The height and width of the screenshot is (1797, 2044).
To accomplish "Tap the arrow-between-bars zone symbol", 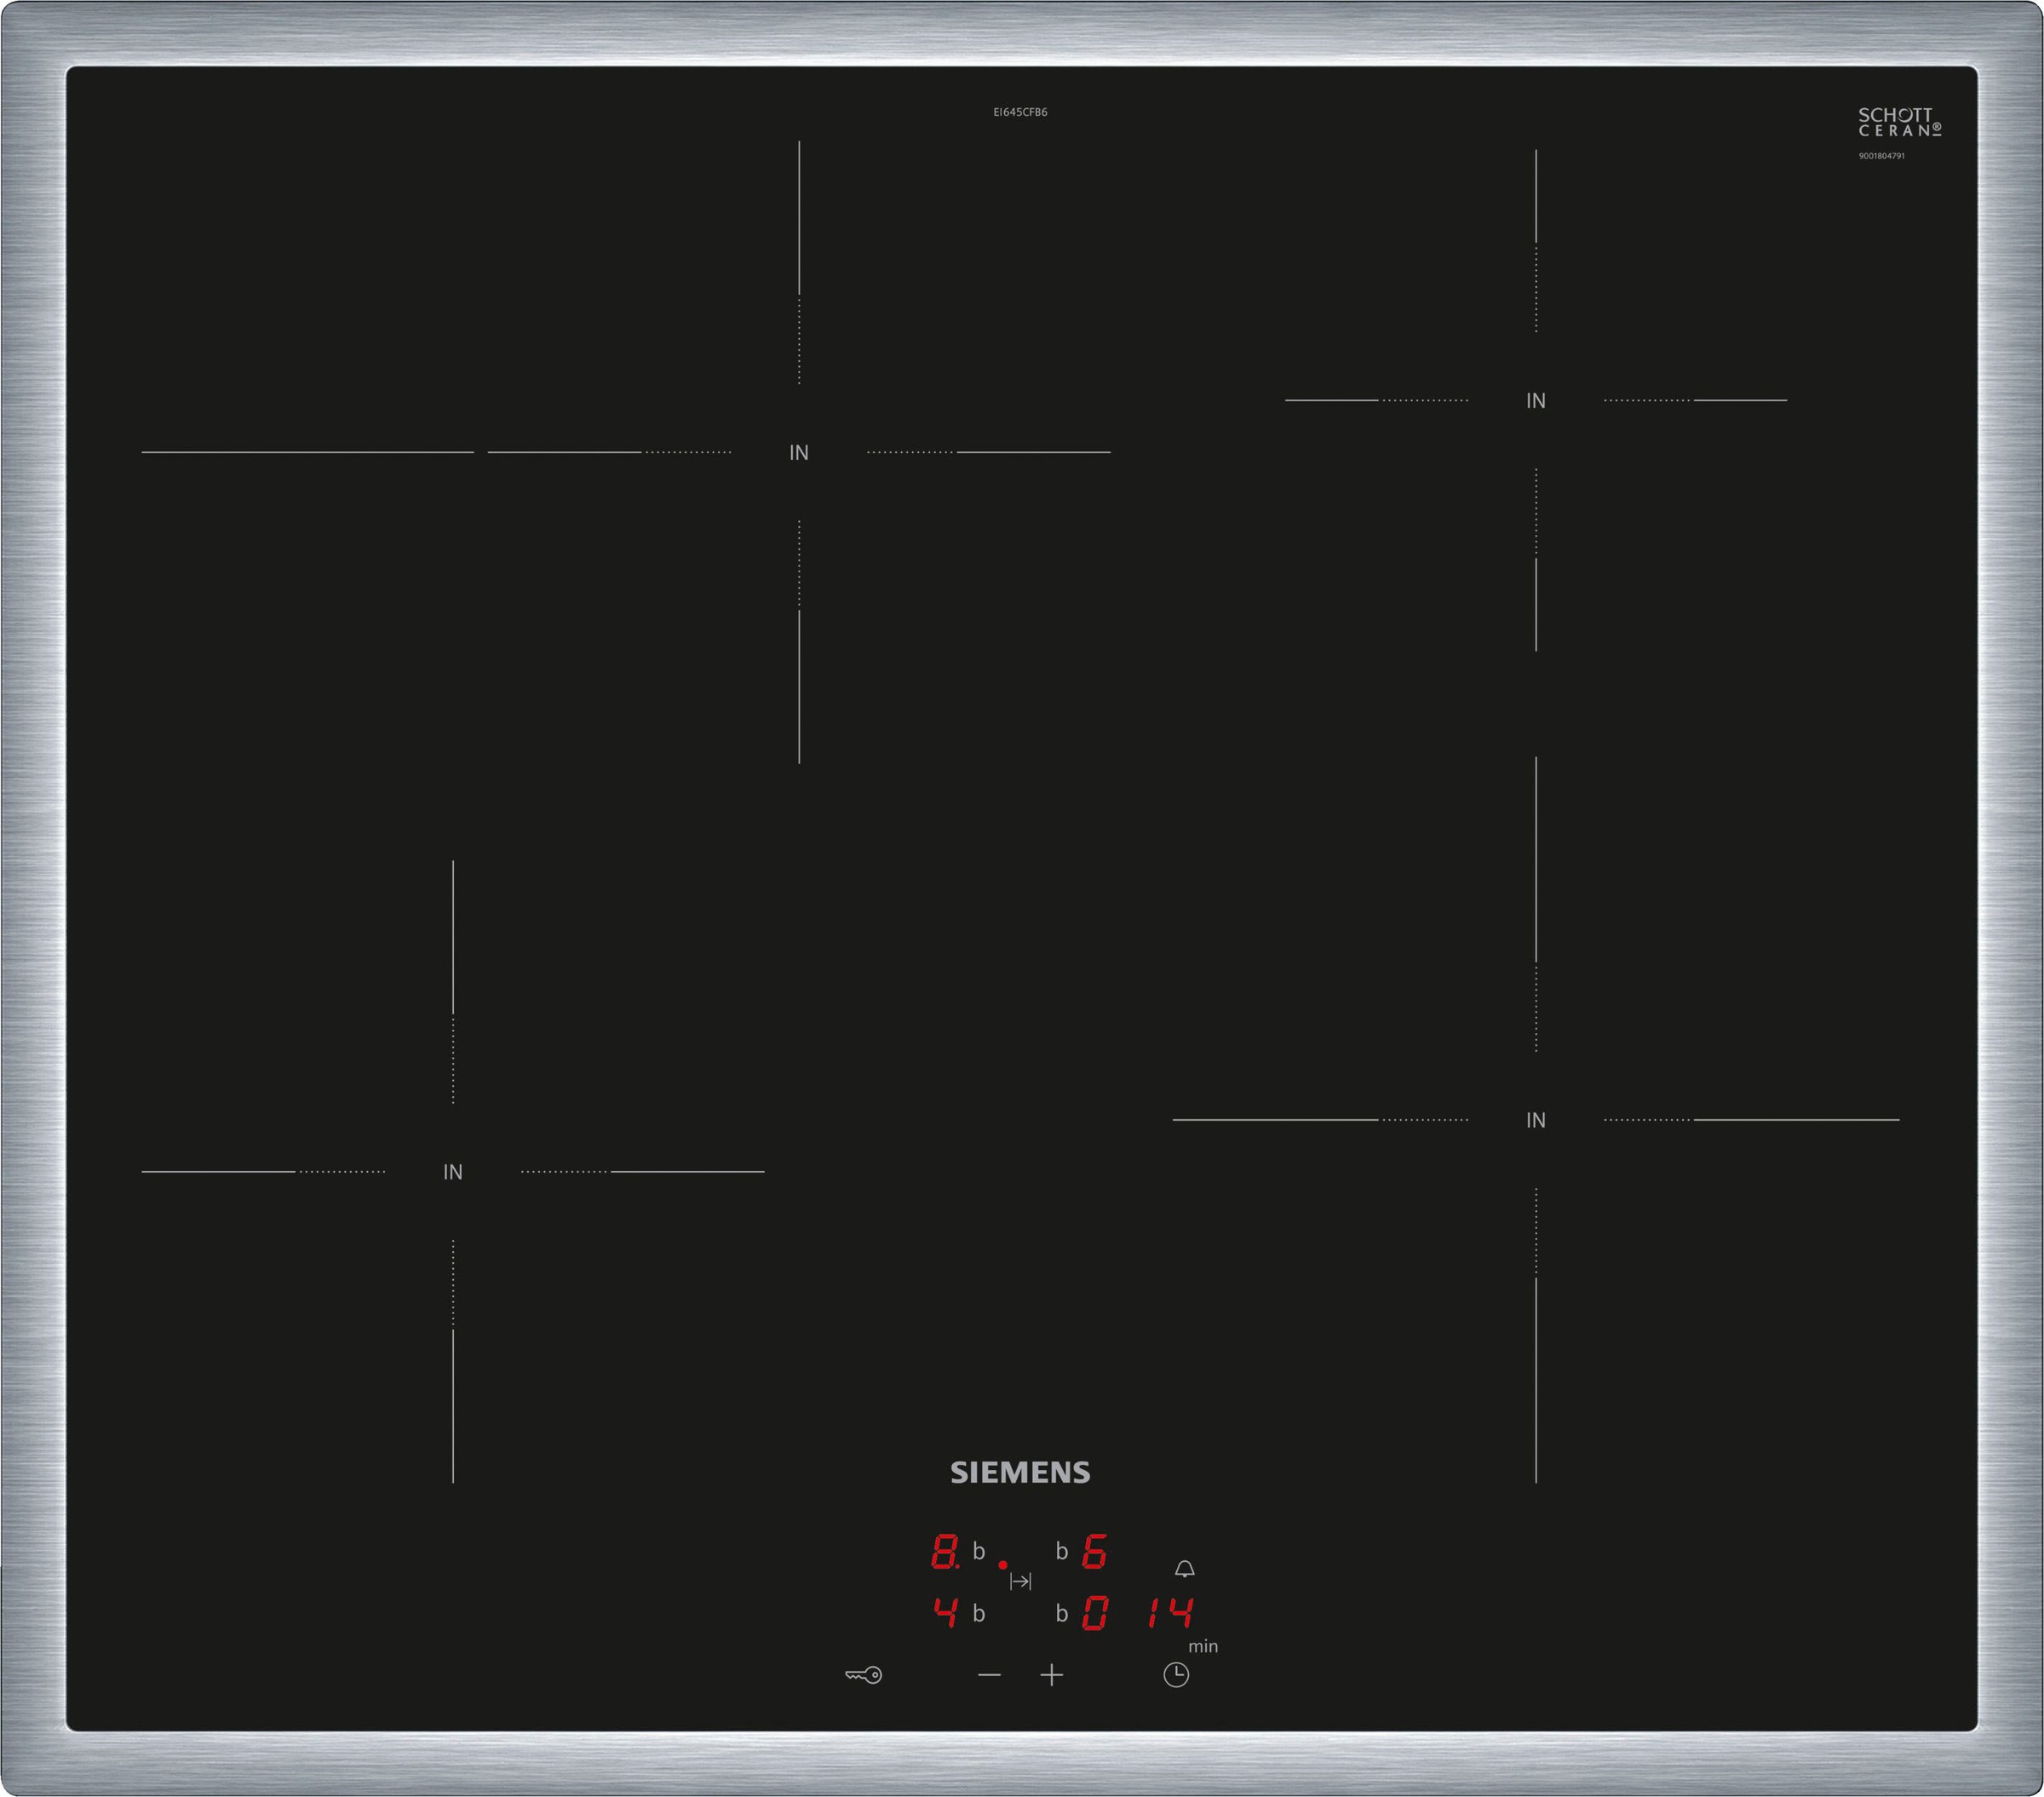I will tap(1020, 1581).
